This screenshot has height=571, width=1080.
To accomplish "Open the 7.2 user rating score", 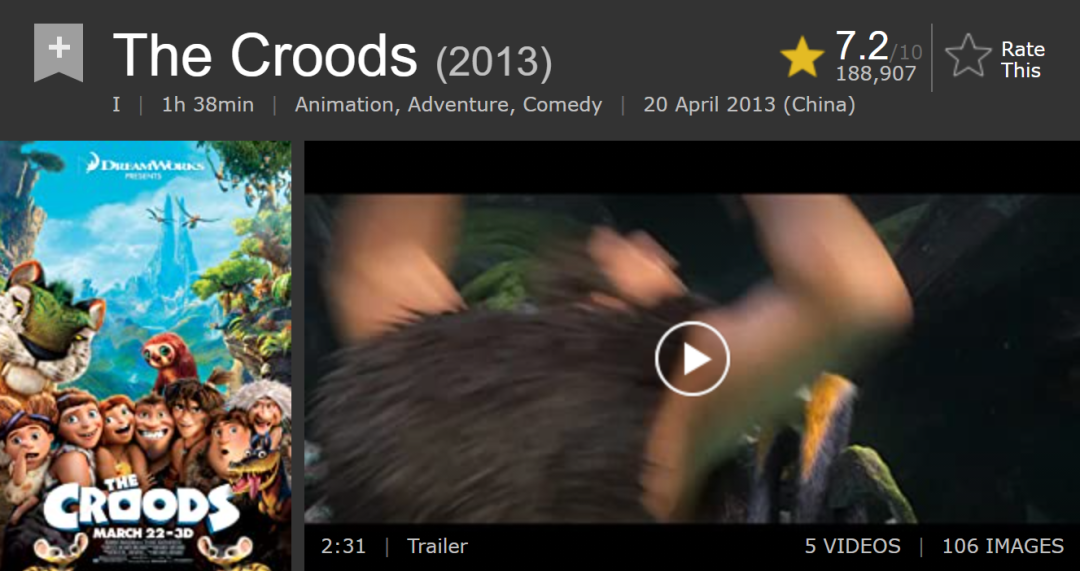I will (x=862, y=45).
